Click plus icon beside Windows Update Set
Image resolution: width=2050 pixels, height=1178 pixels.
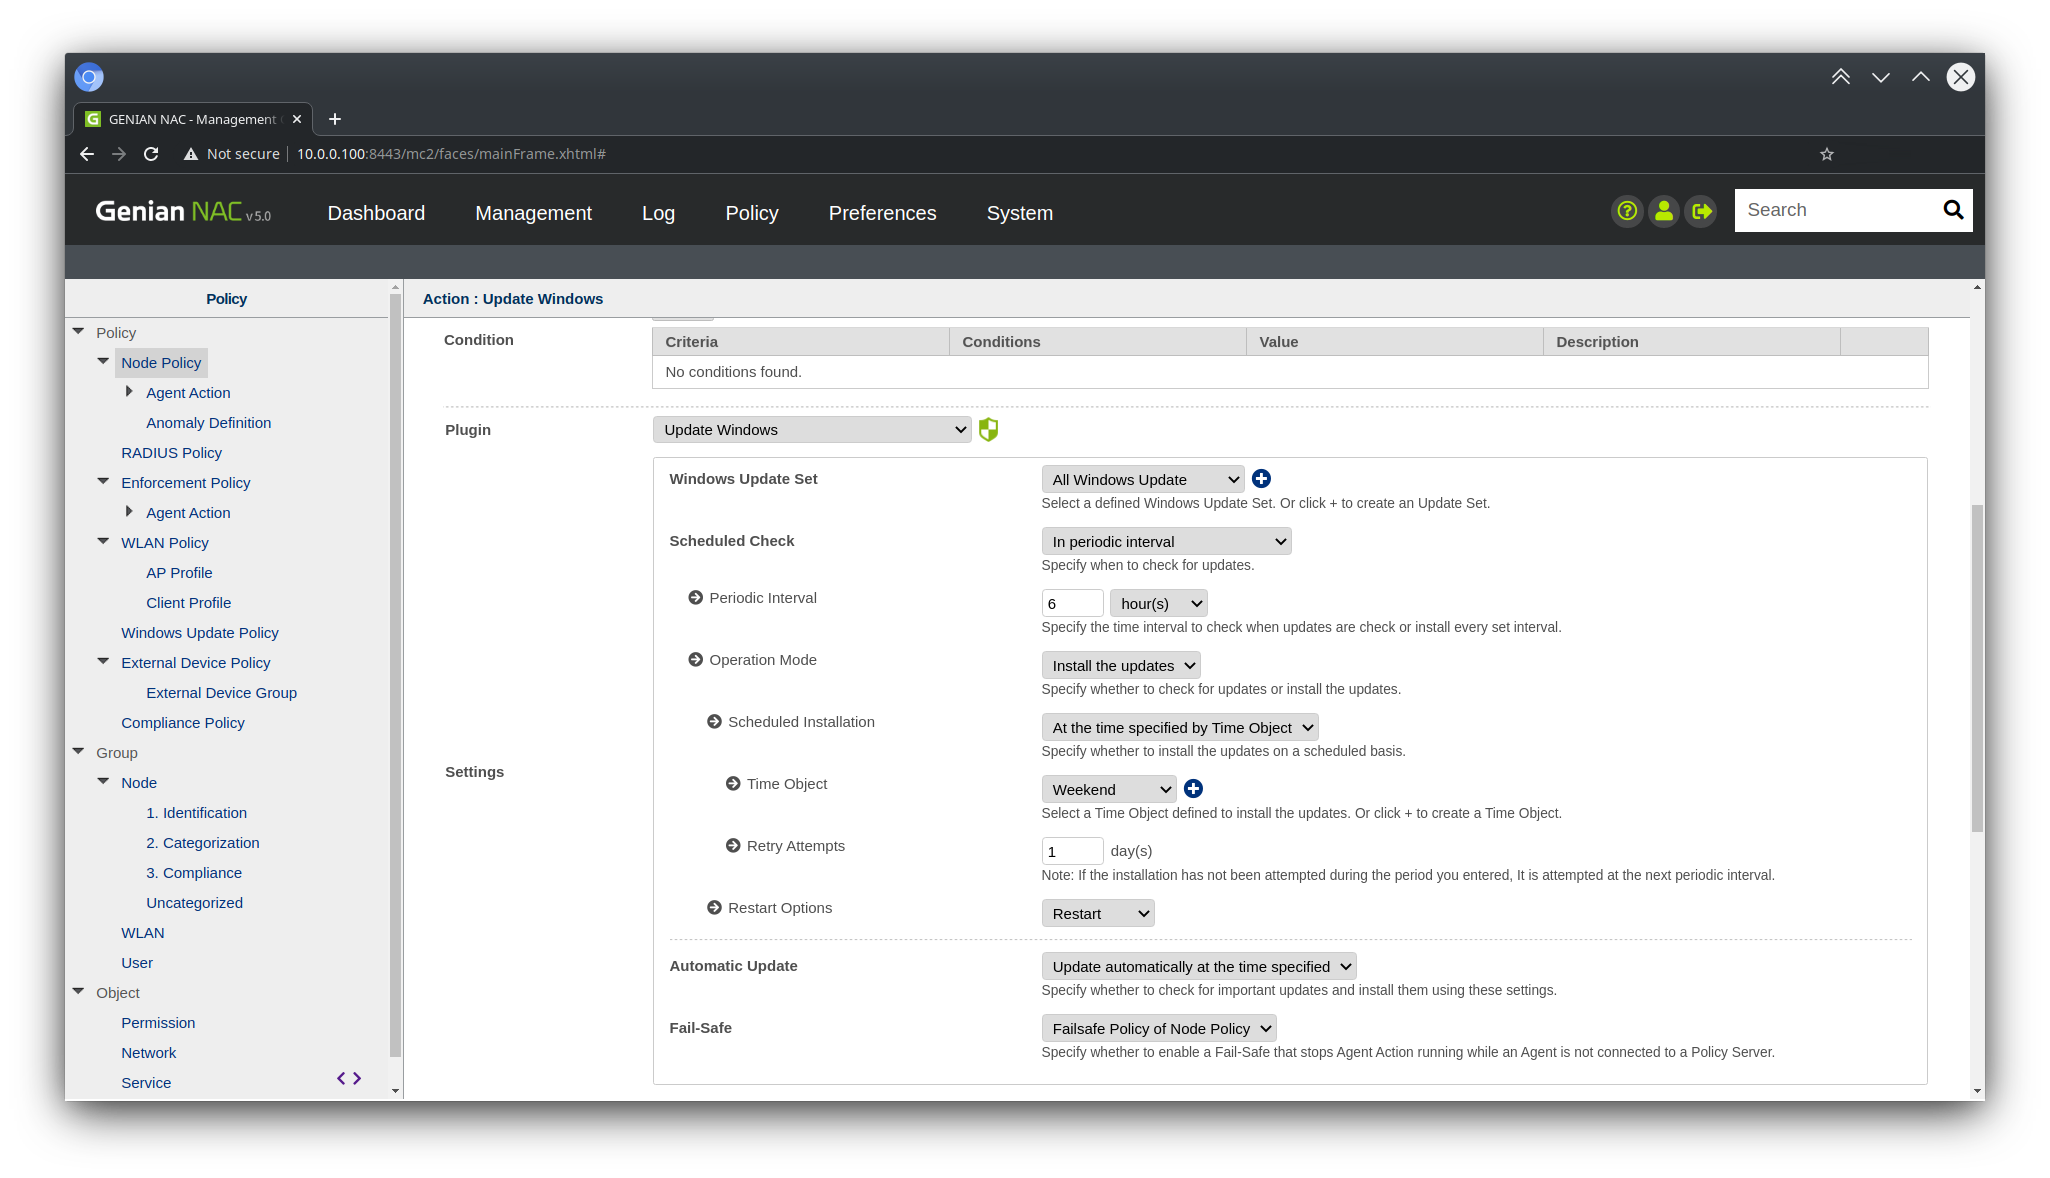(1262, 479)
